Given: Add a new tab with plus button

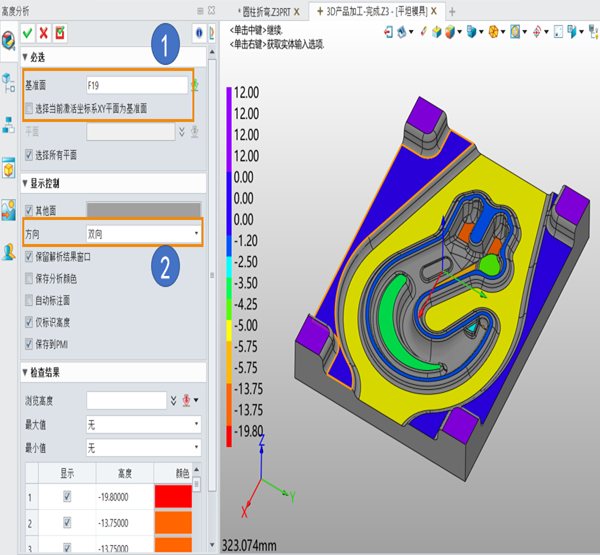Looking at the screenshot, I should click(x=452, y=12).
